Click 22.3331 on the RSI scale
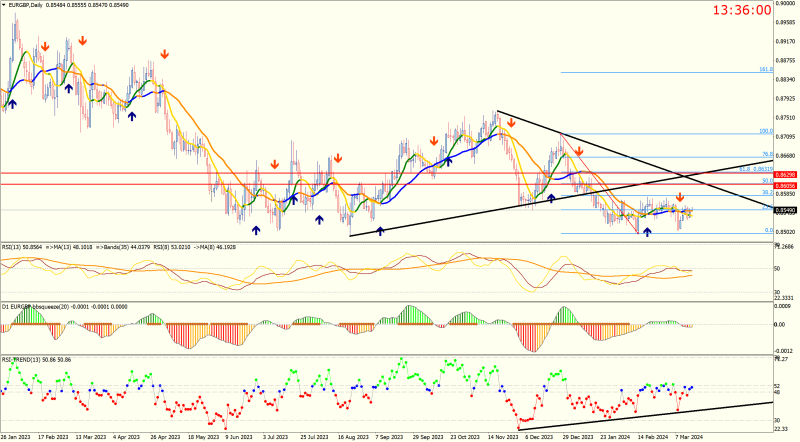This screenshot has width=800, height=442. pyautogui.click(x=783, y=298)
